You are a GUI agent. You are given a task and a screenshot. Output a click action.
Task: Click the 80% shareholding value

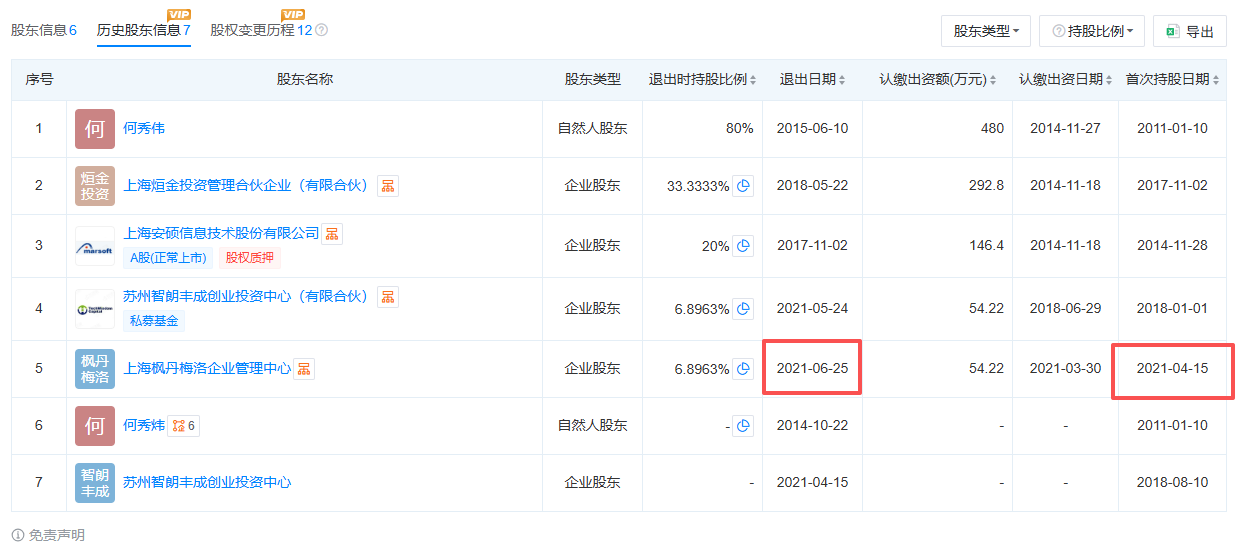pyautogui.click(x=739, y=129)
